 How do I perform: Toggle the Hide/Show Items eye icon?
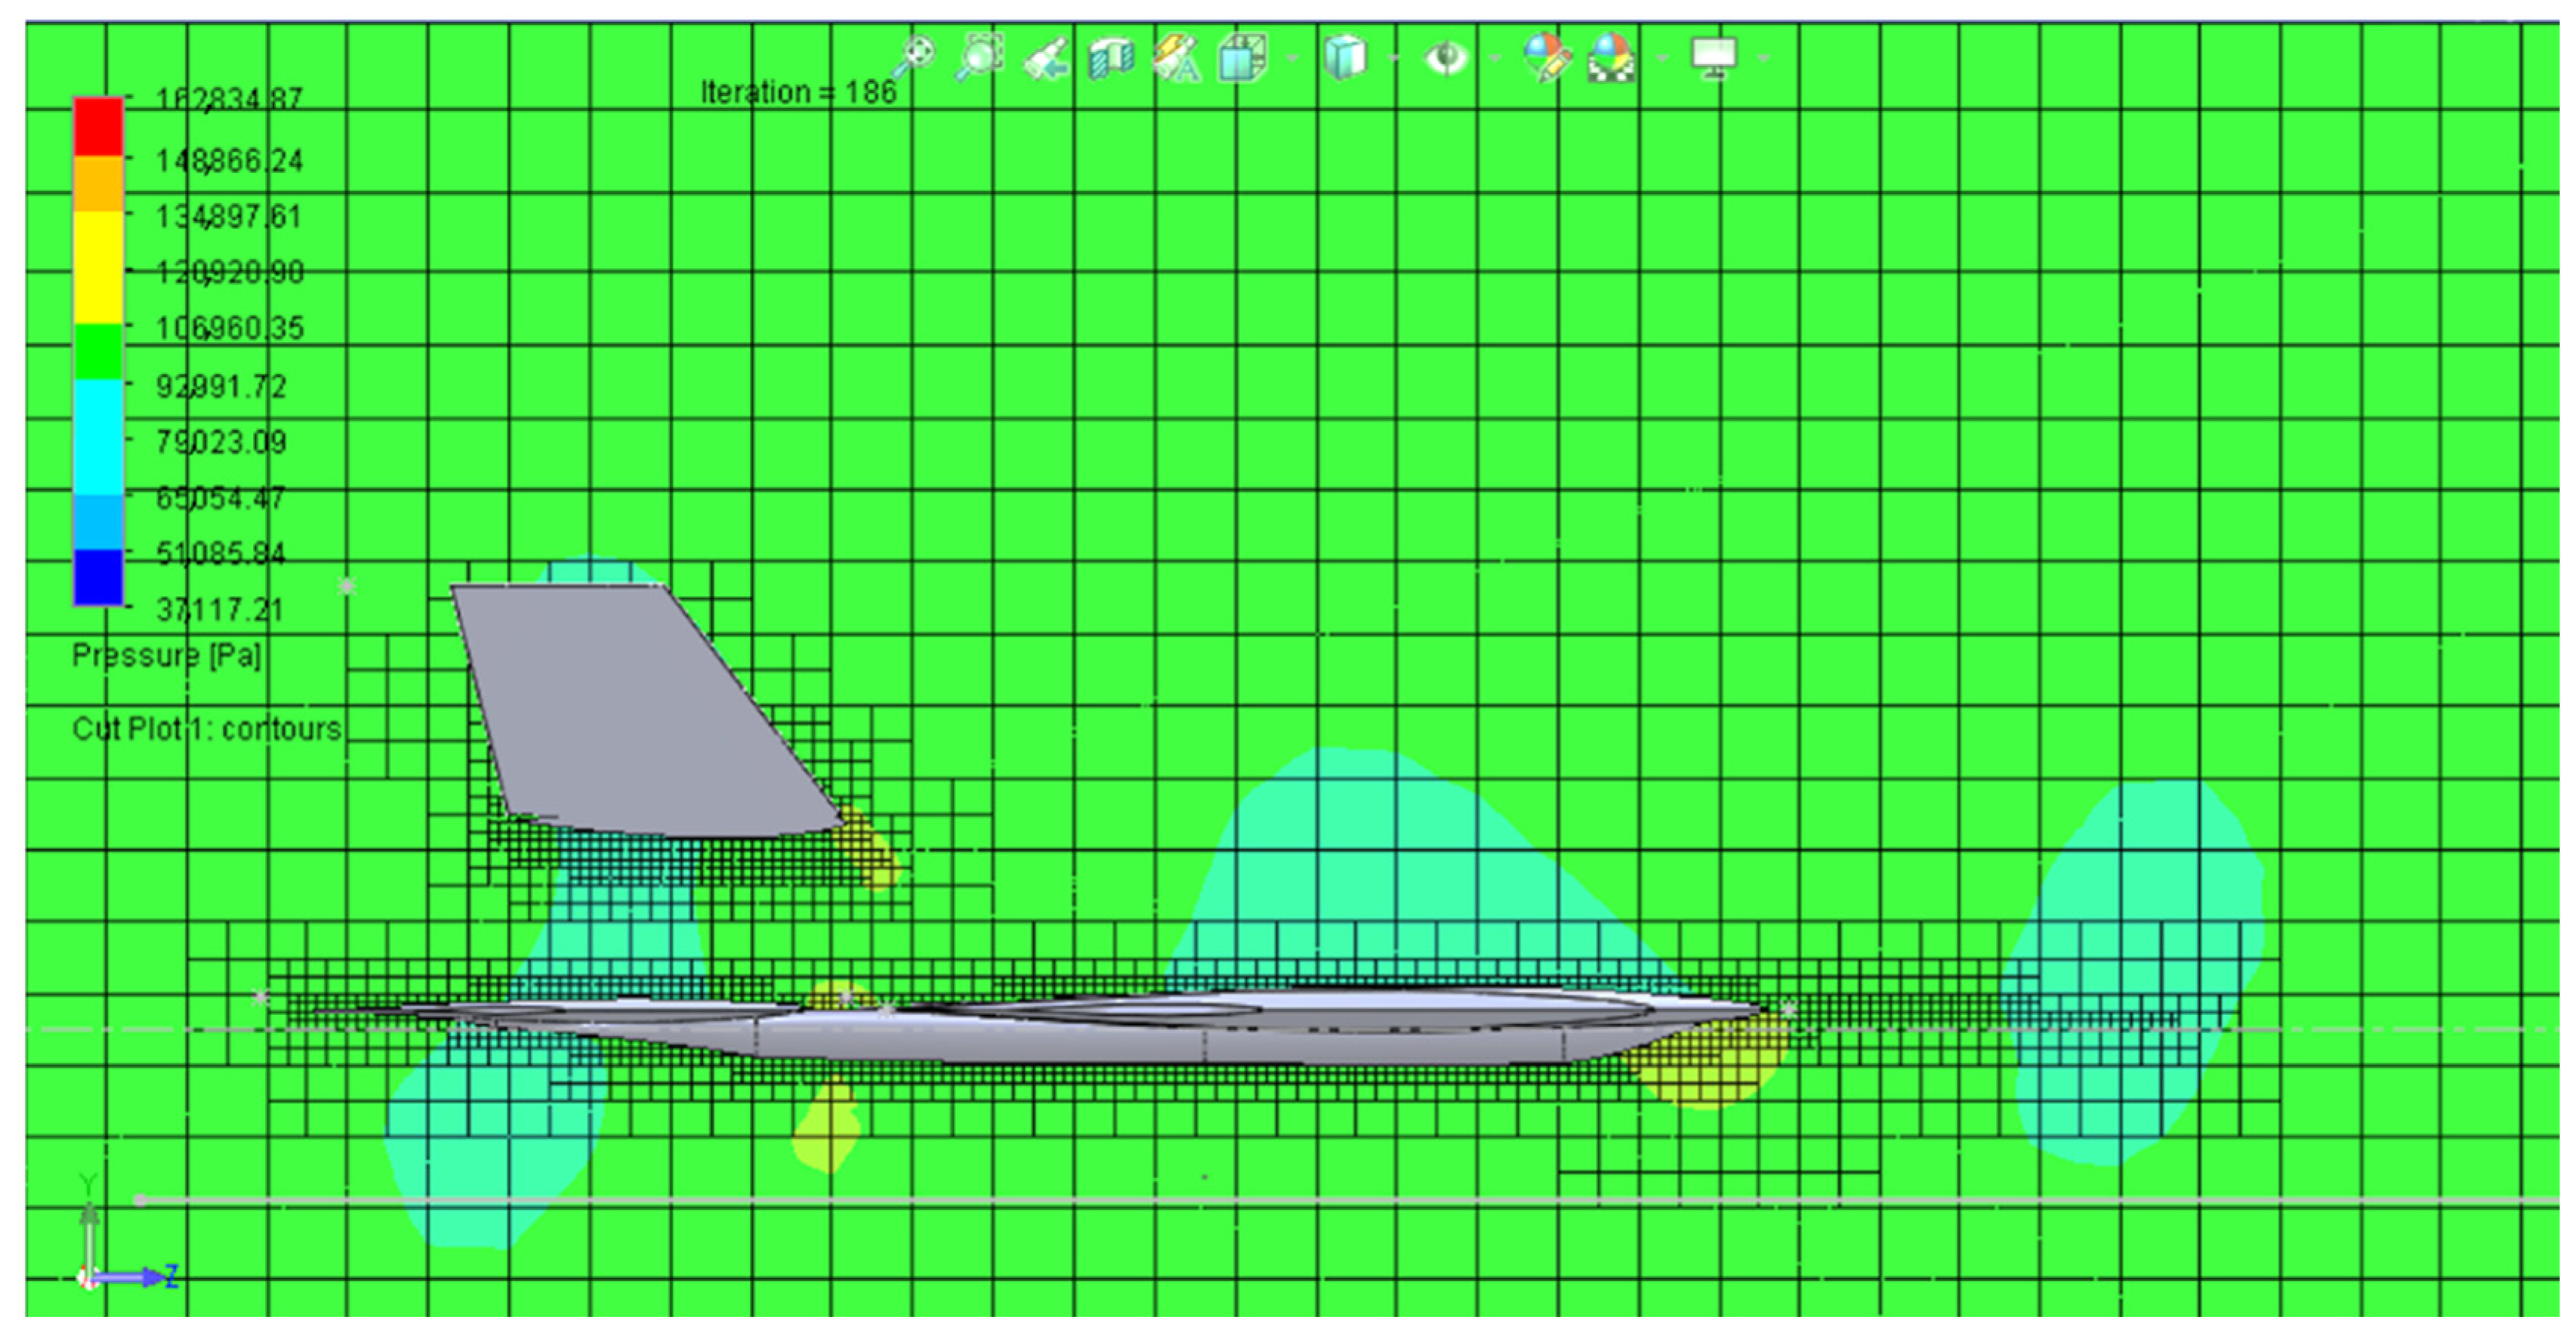point(1446,58)
